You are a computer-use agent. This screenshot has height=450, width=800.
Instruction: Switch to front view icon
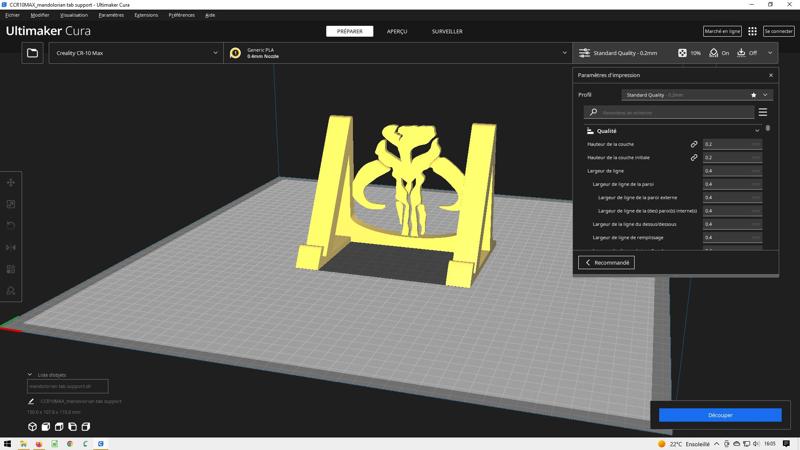[45, 427]
